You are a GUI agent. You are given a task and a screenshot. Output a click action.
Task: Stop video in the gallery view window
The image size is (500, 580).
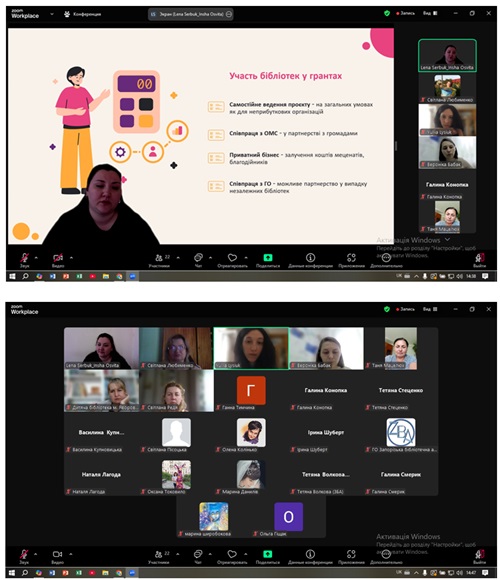[x=57, y=554]
